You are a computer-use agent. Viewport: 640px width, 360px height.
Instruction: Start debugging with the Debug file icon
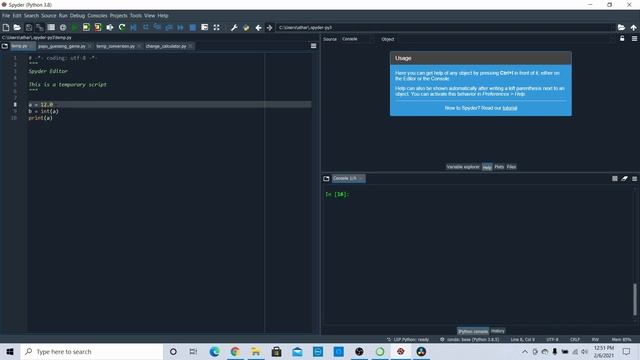point(133,27)
